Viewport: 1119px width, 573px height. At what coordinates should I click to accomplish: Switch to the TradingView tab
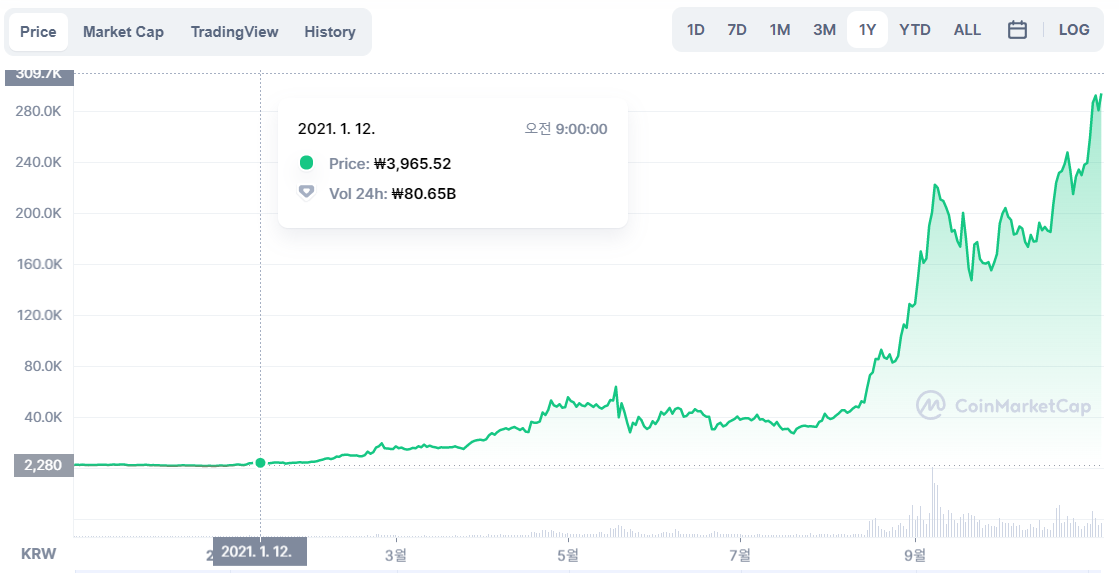click(x=234, y=31)
